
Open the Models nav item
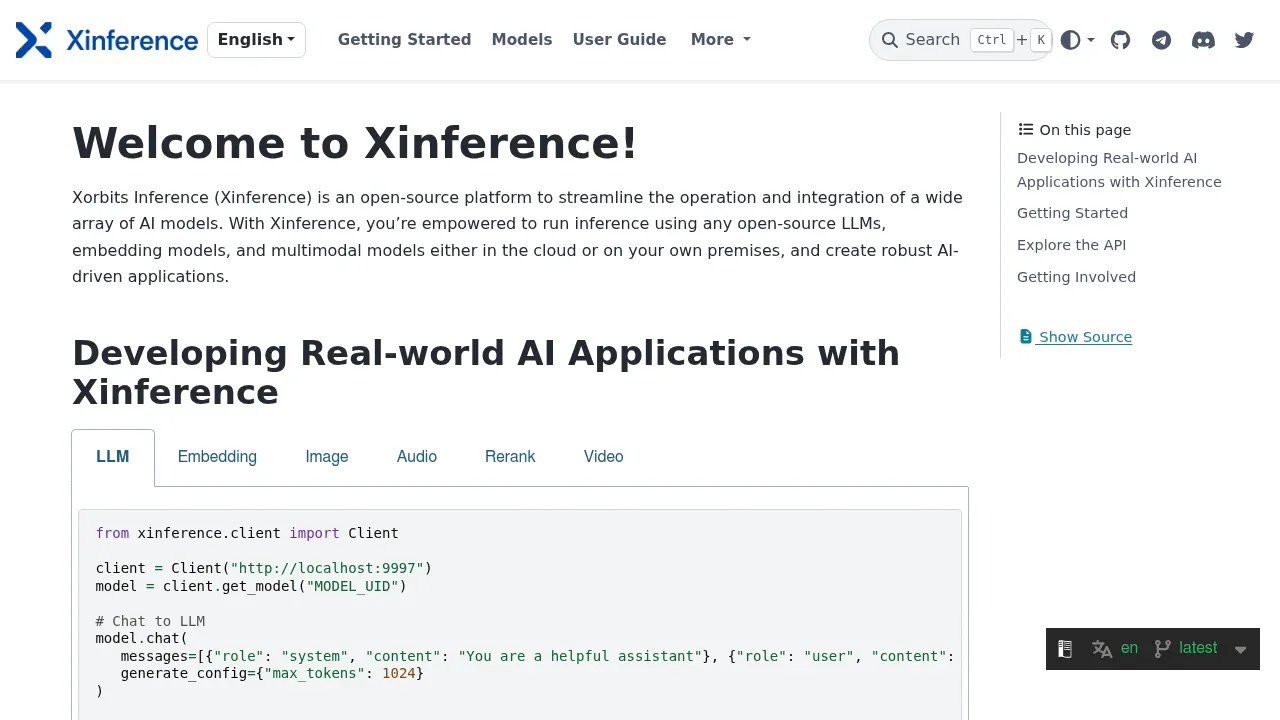(x=522, y=40)
